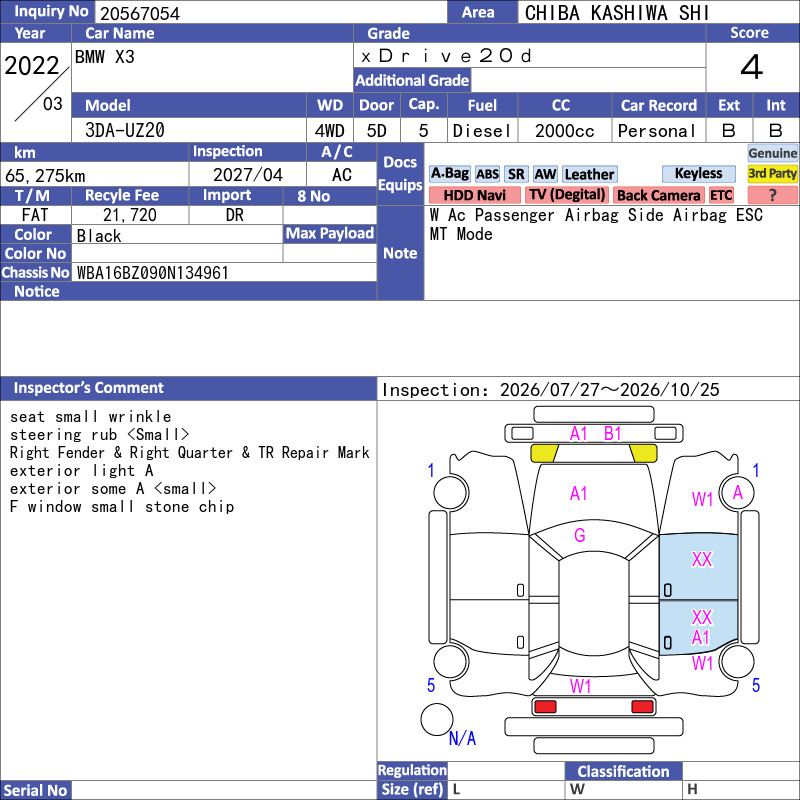Click the mileage 65,275km

(x=45, y=176)
